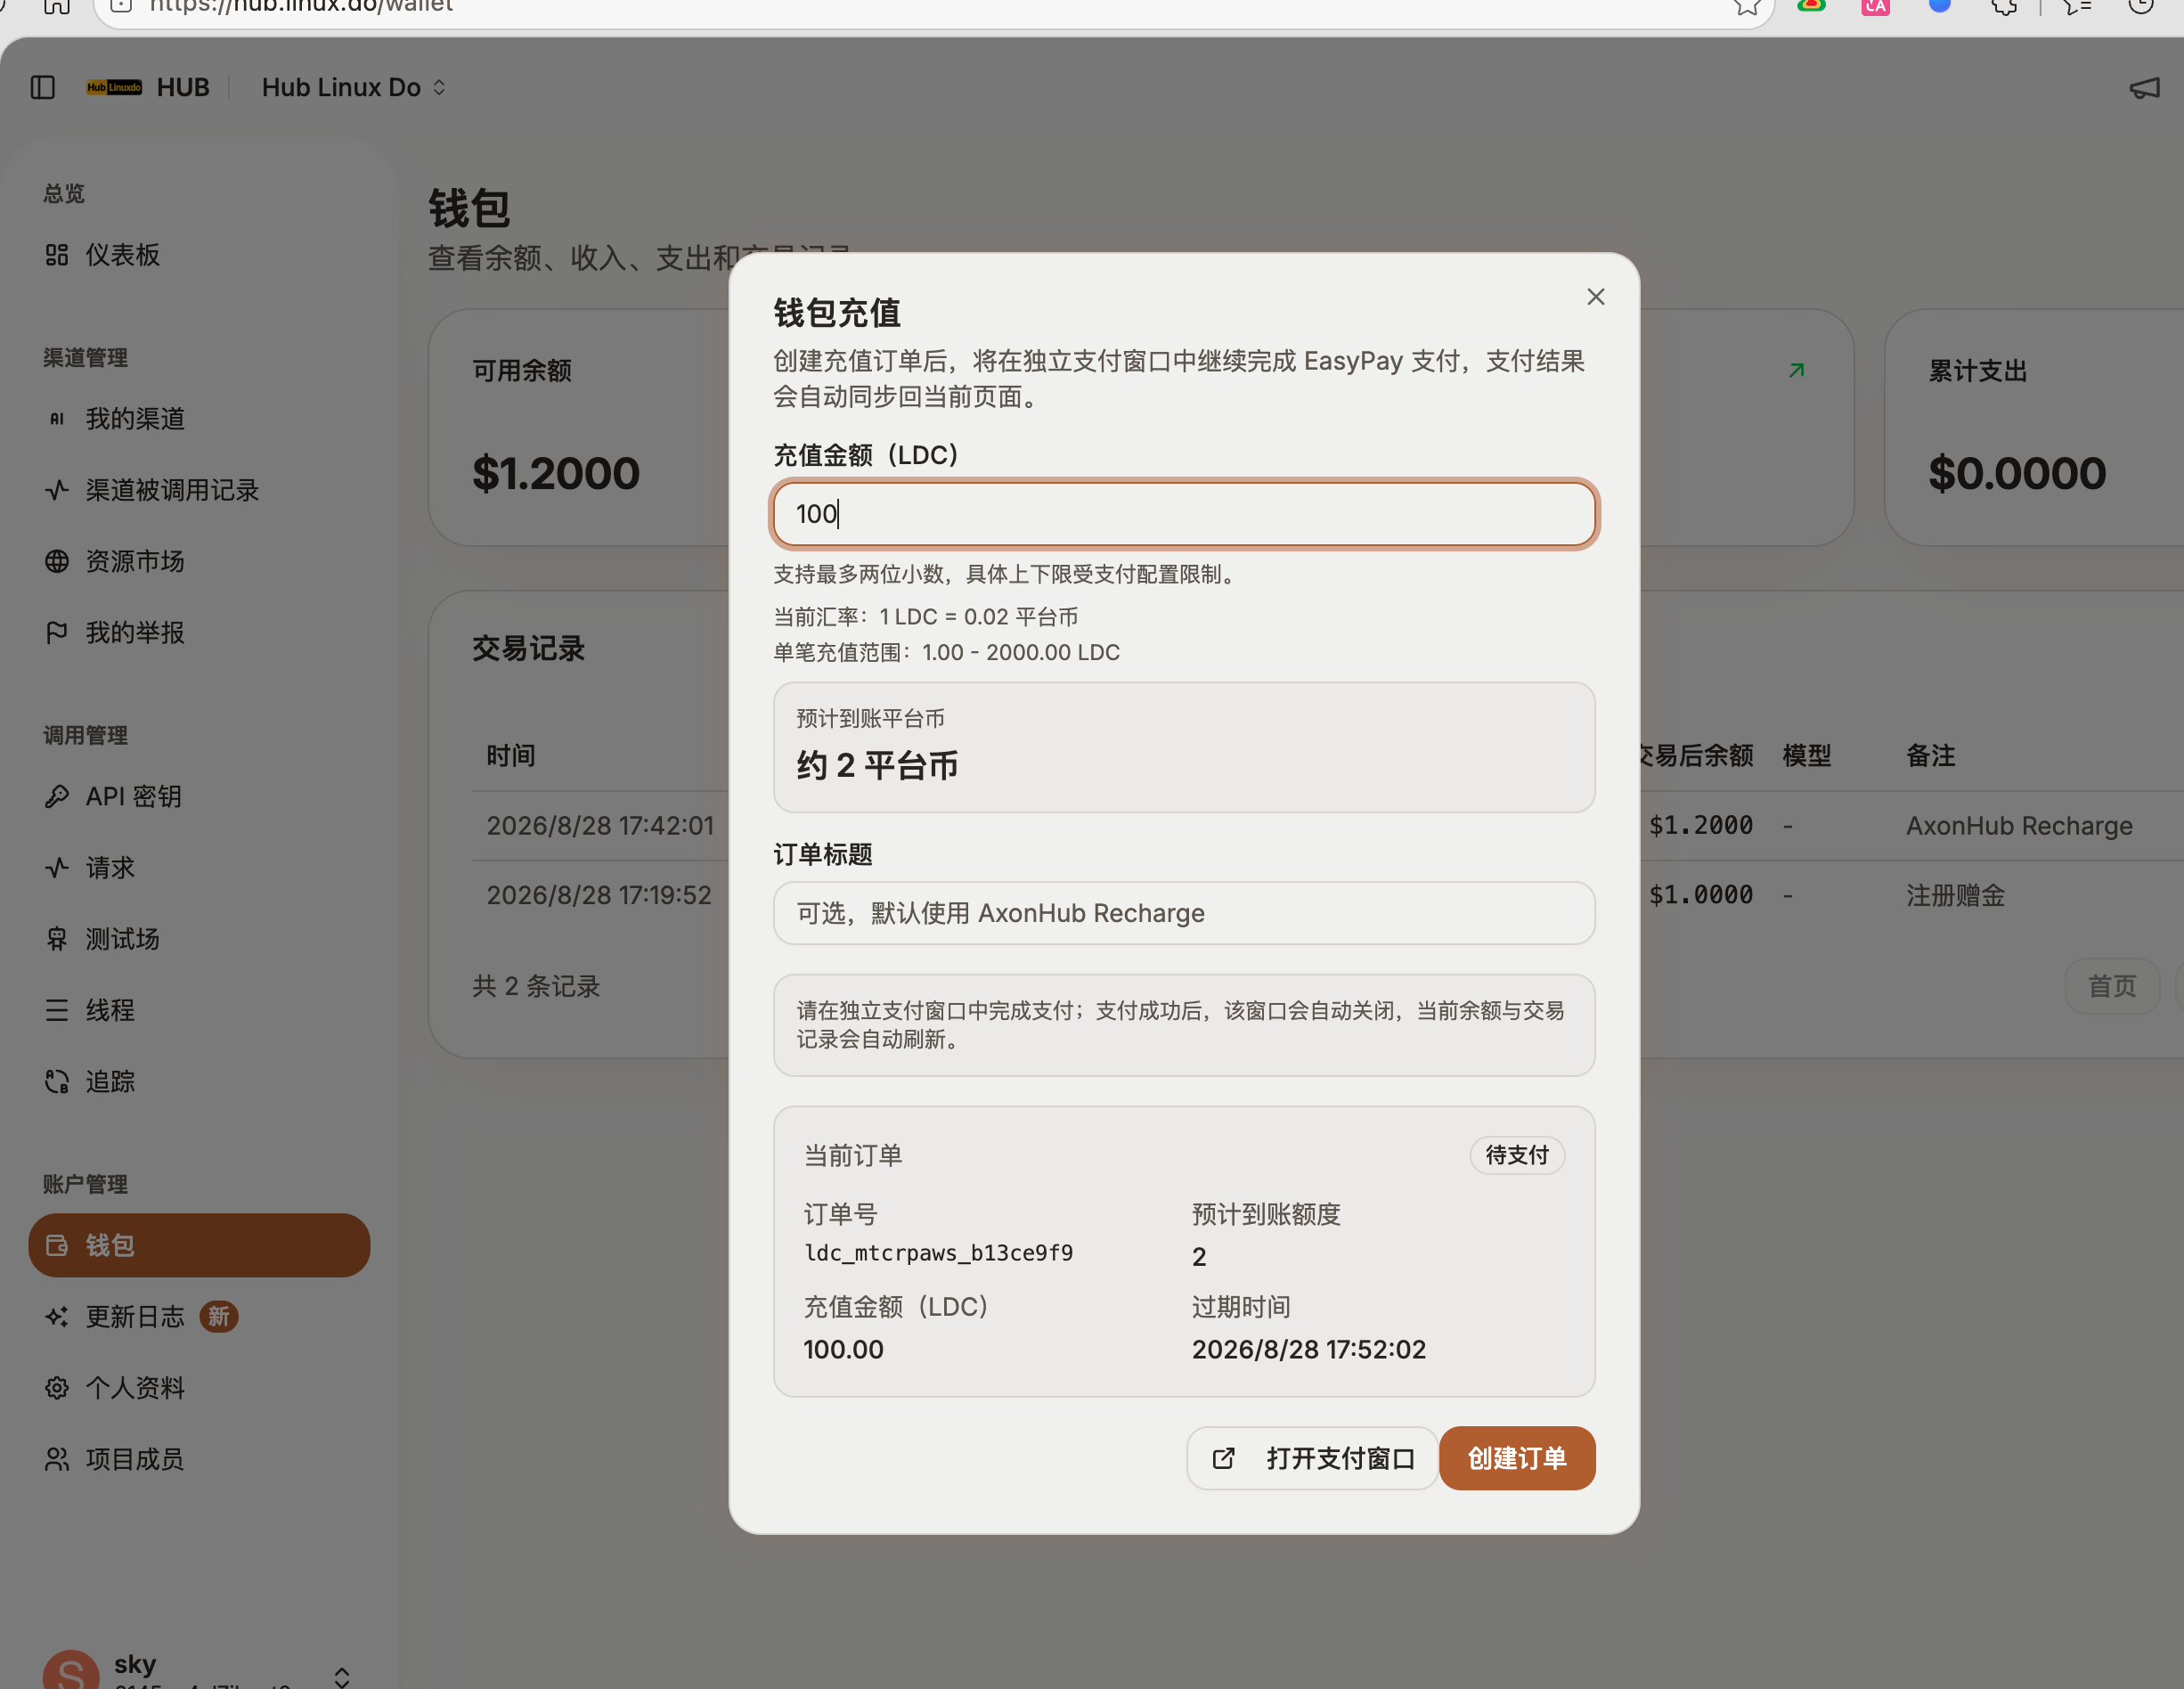Click the 累计支出 amount $0.0000
2184x1689 pixels.
pyautogui.click(x=2017, y=474)
